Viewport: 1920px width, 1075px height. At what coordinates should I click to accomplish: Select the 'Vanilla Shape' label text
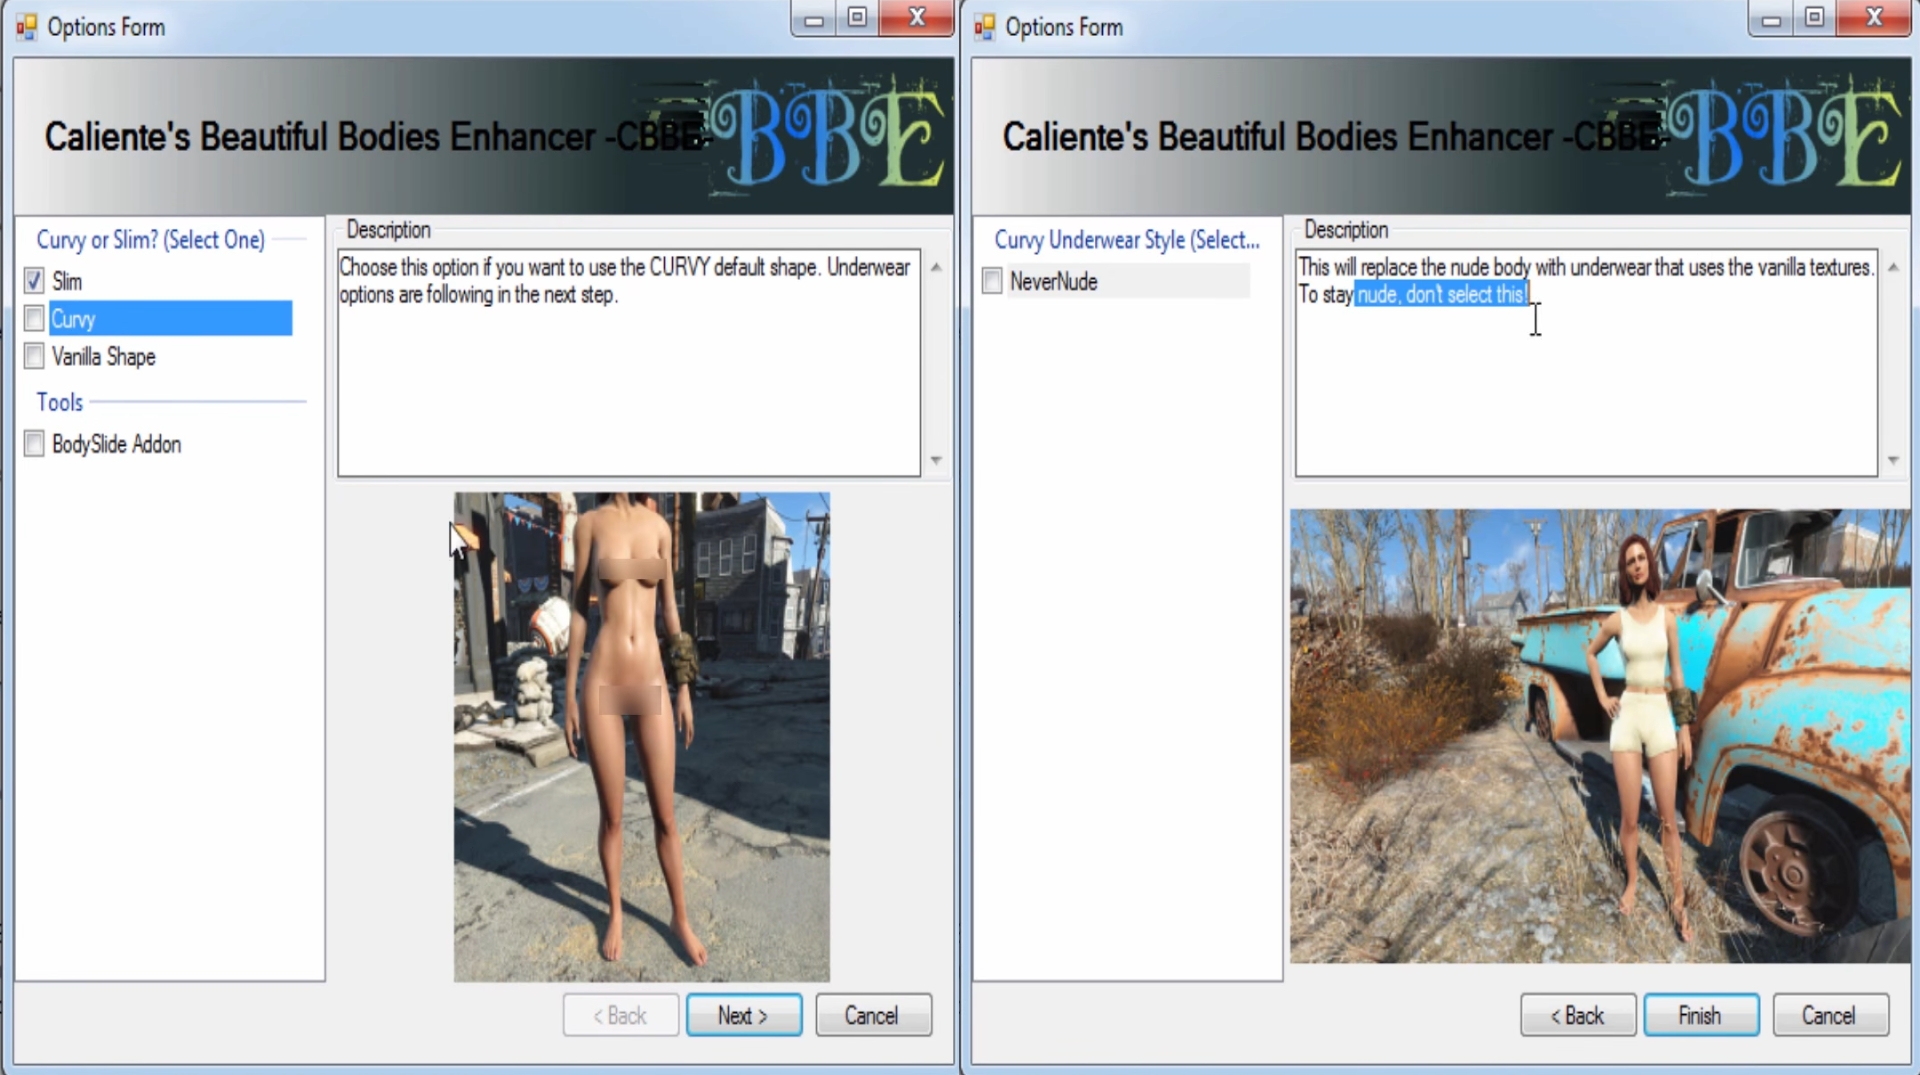104,357
